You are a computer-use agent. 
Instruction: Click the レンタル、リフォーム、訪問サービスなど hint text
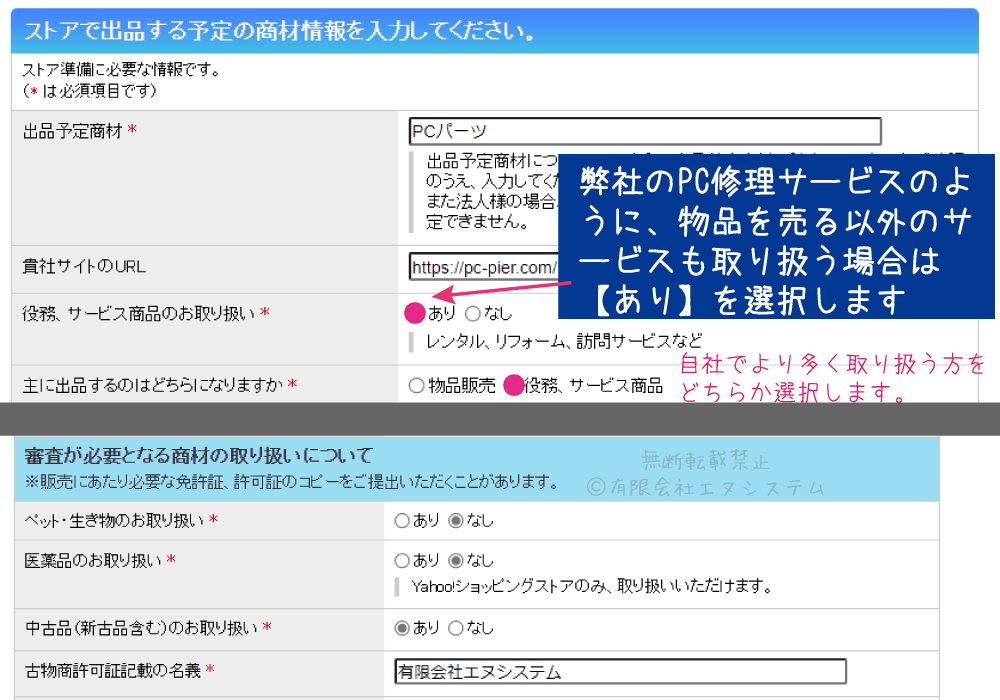pos(564,341)
